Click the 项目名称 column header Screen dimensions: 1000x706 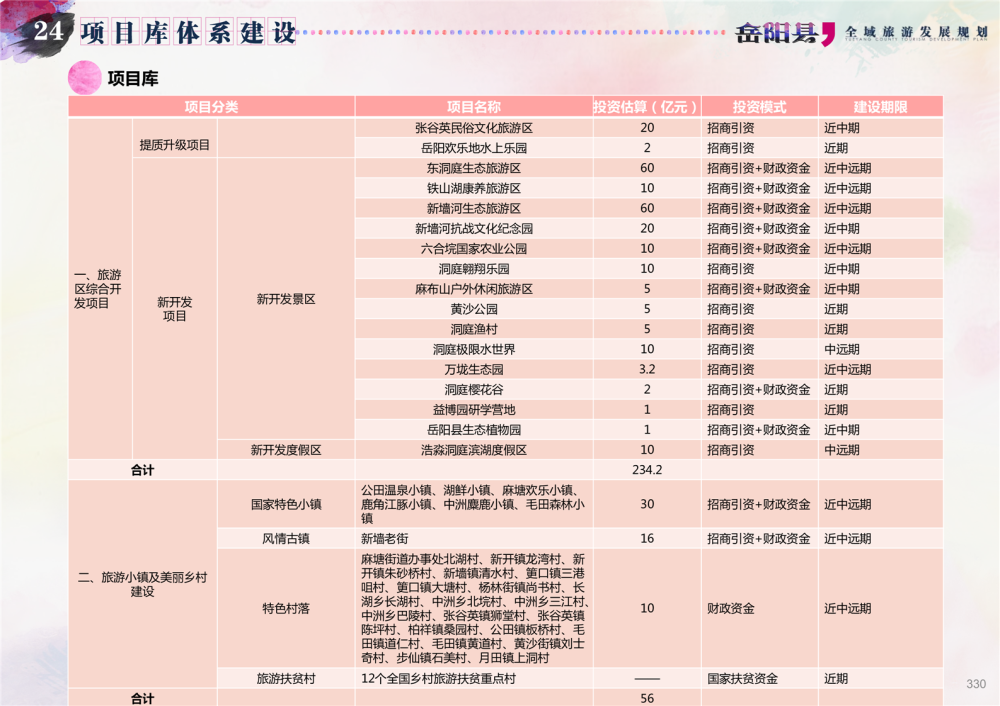coord(473,107)
